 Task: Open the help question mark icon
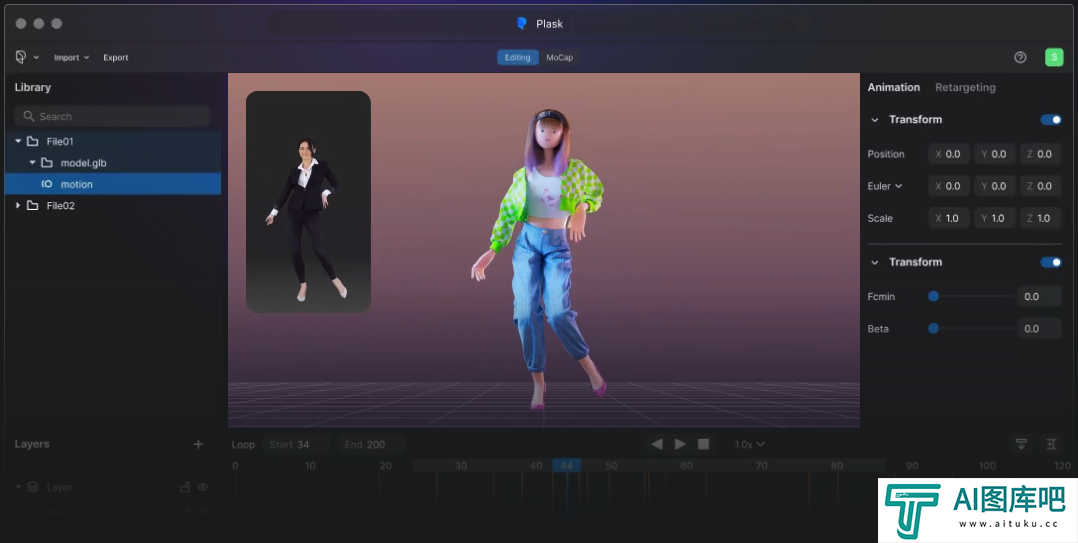[x=1020, y=58]
